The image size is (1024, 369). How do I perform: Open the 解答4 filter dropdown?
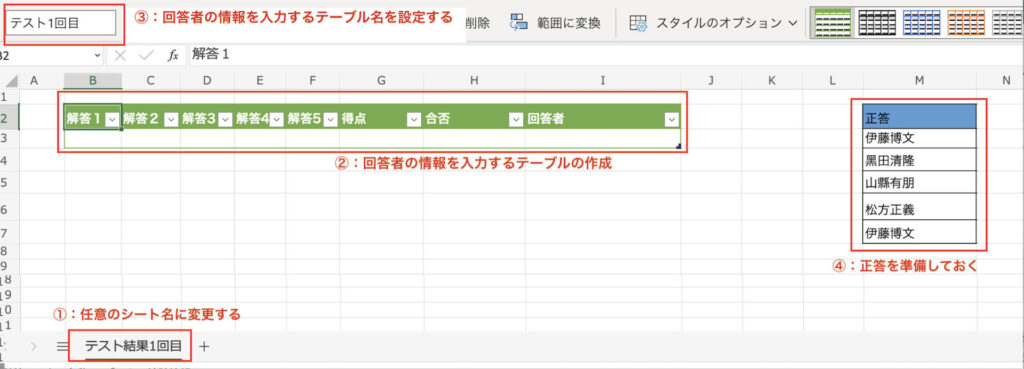coord(277,119)
